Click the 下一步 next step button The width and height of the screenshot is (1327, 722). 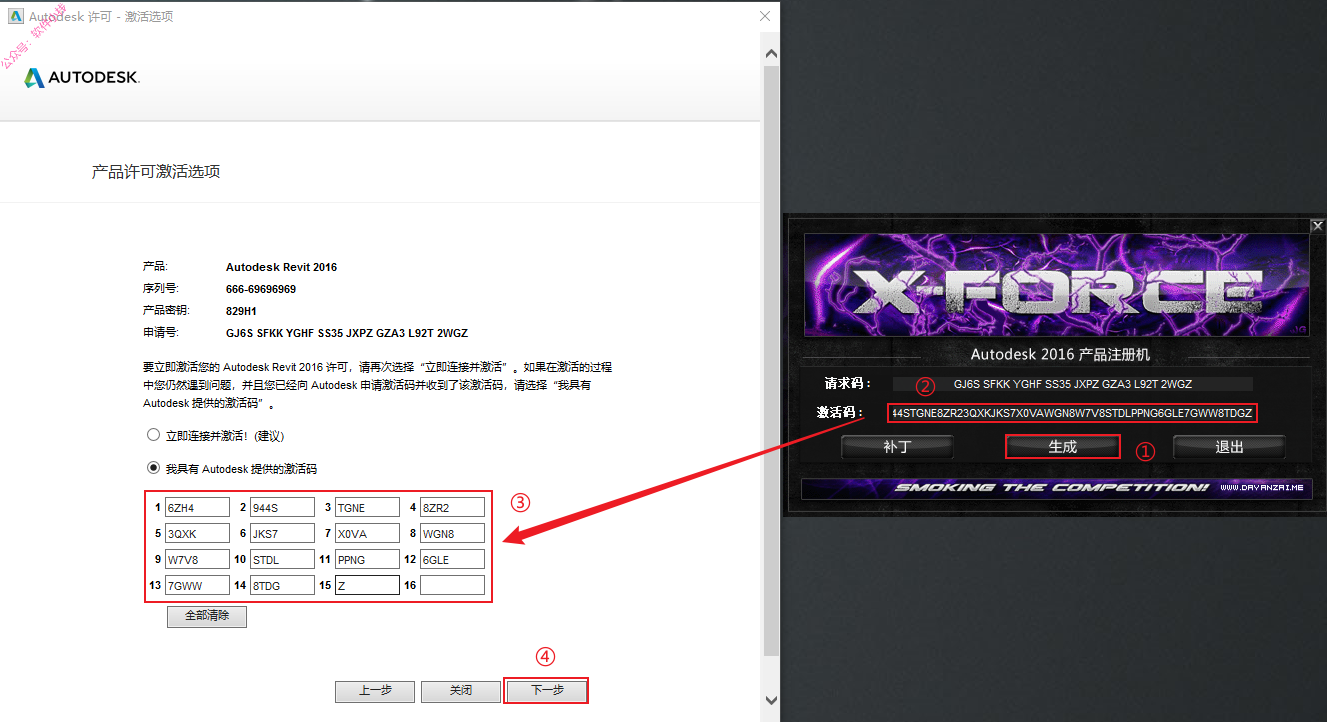[x=546, y=691]
